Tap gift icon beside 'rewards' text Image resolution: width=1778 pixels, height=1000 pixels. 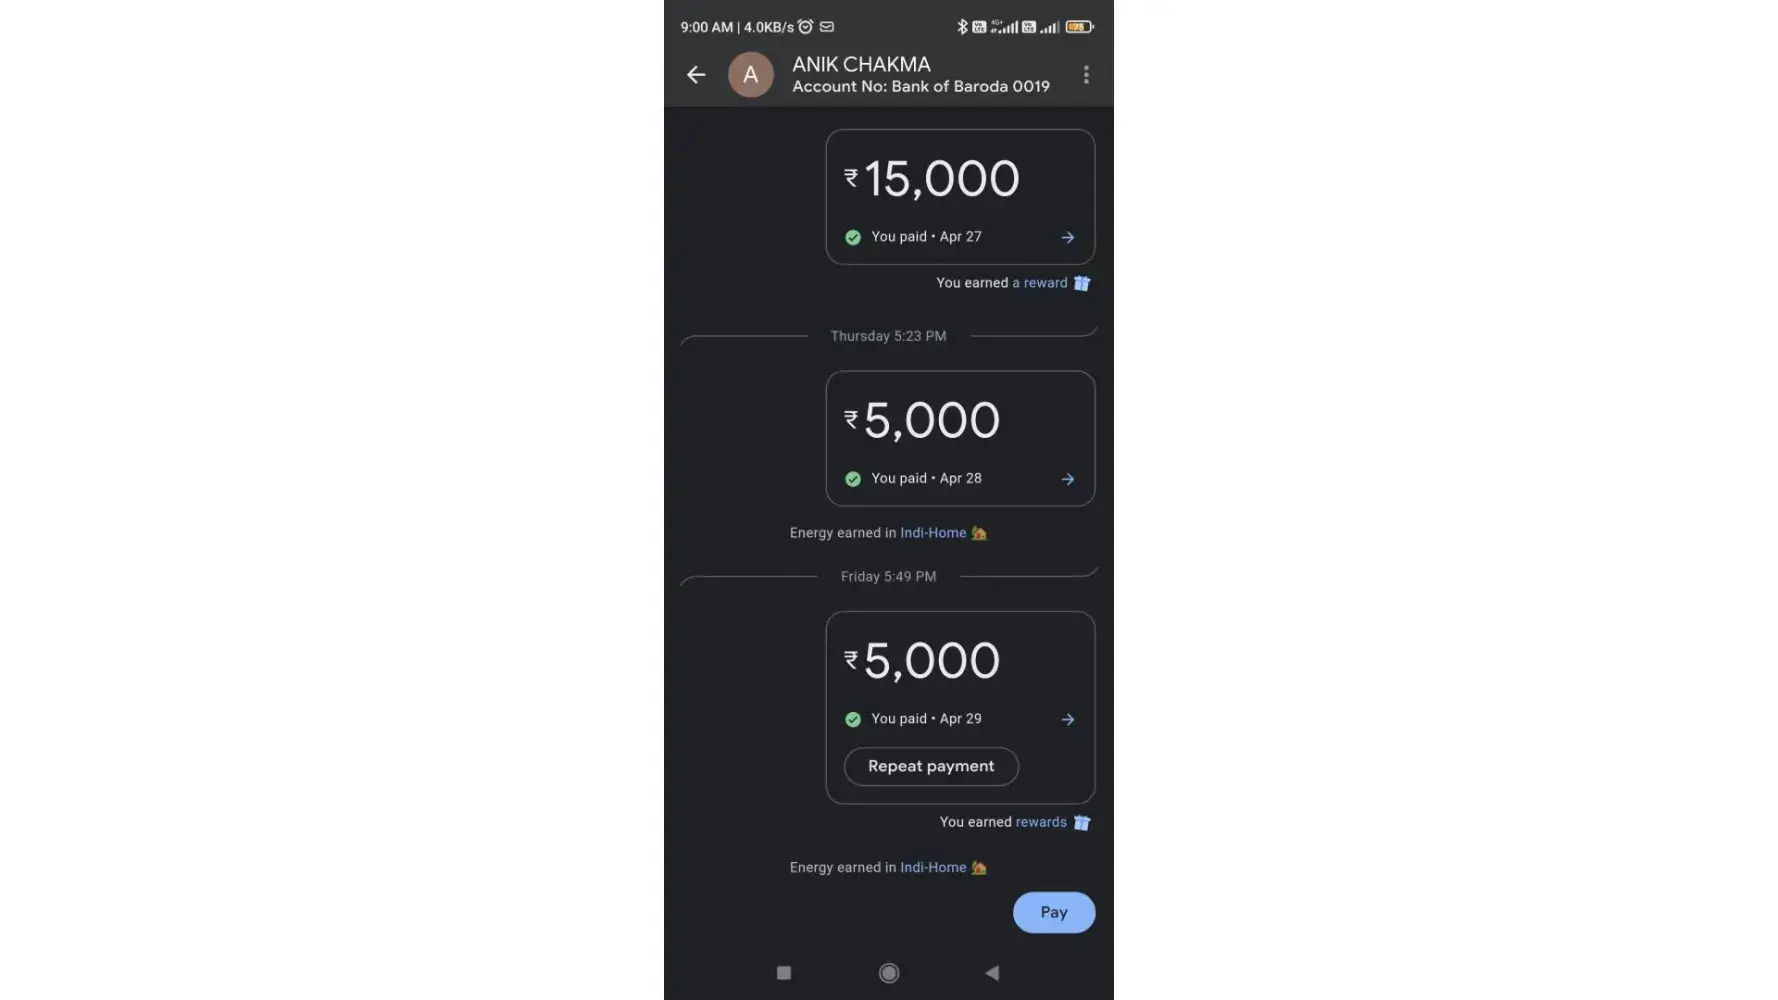point(1082,822)
